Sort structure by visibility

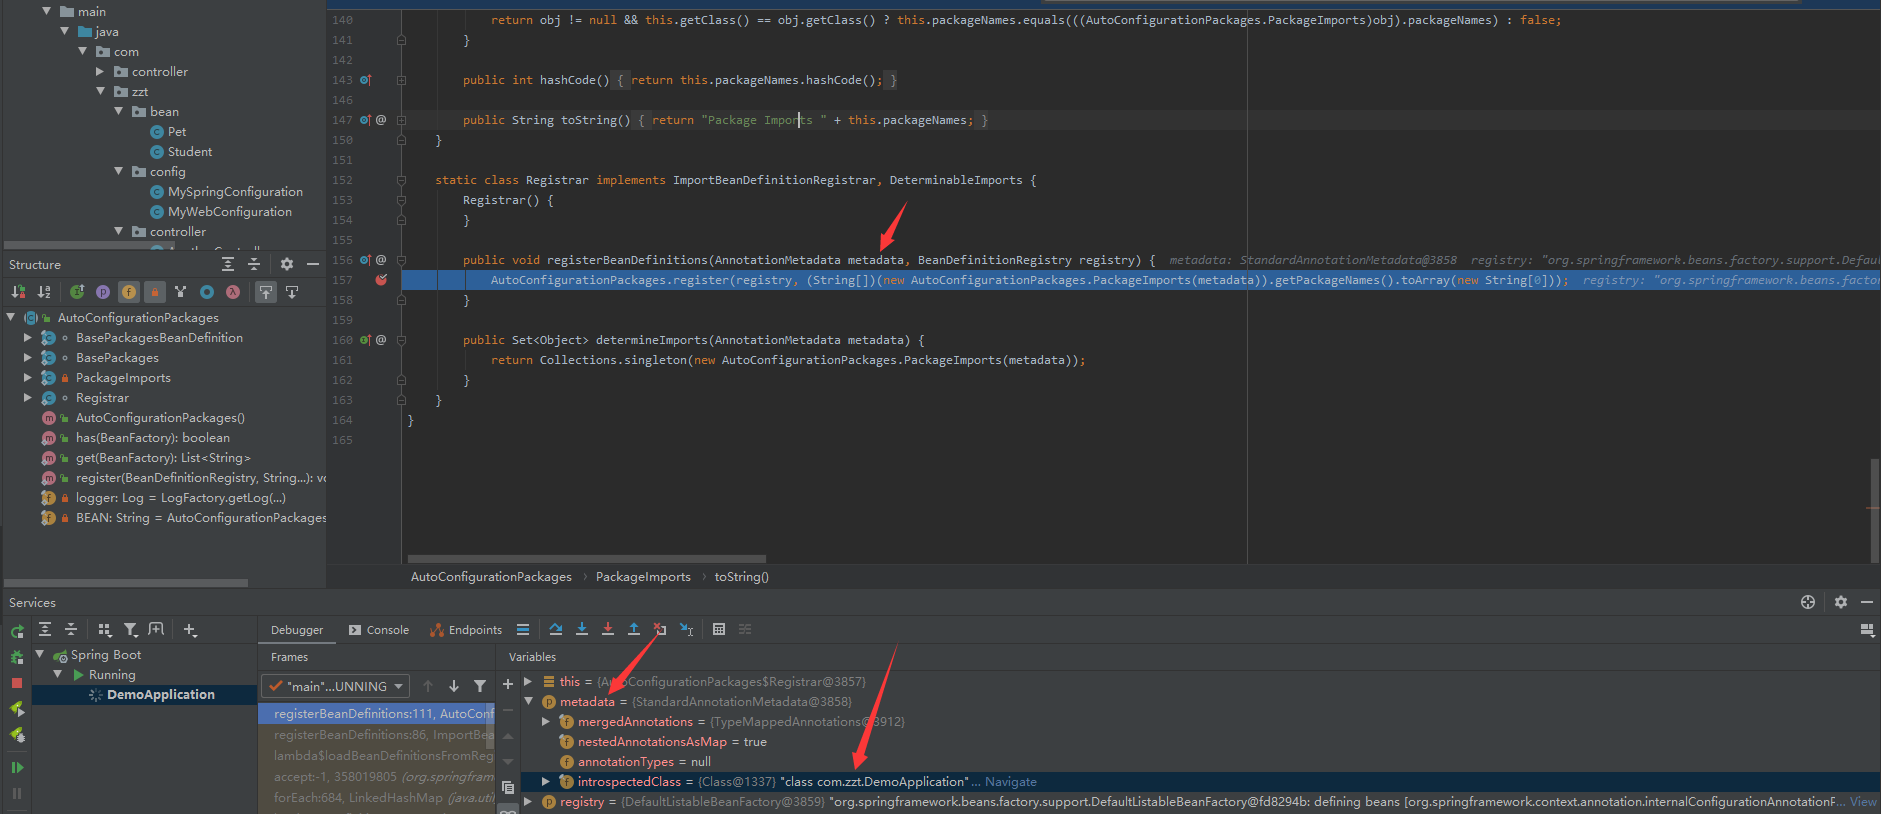click(x=18, y=292)
